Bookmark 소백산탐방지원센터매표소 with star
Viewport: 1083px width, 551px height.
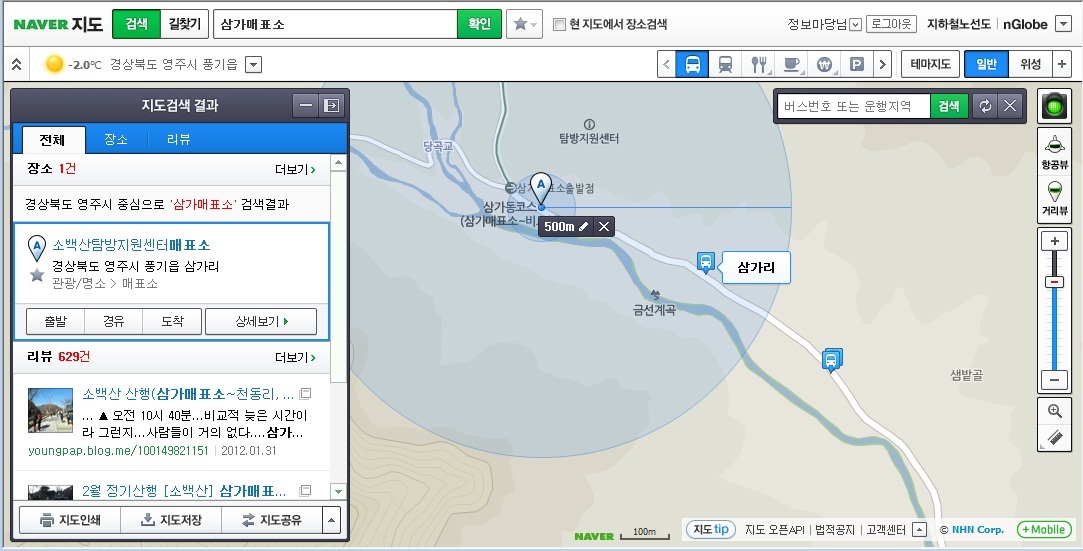[x=37, y=276]
